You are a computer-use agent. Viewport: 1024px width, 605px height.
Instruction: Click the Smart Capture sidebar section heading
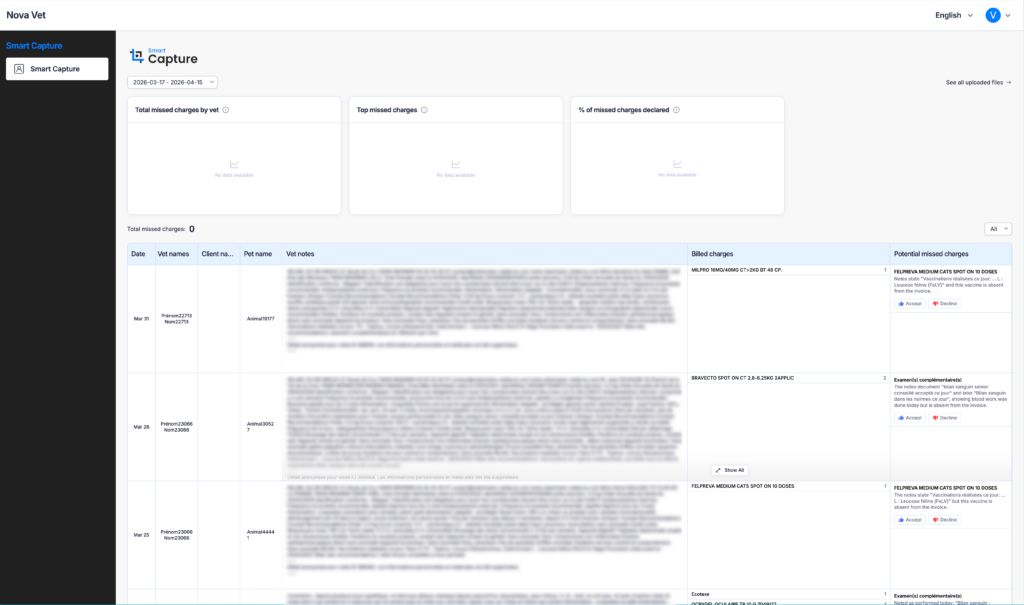[x=34, y=46]
